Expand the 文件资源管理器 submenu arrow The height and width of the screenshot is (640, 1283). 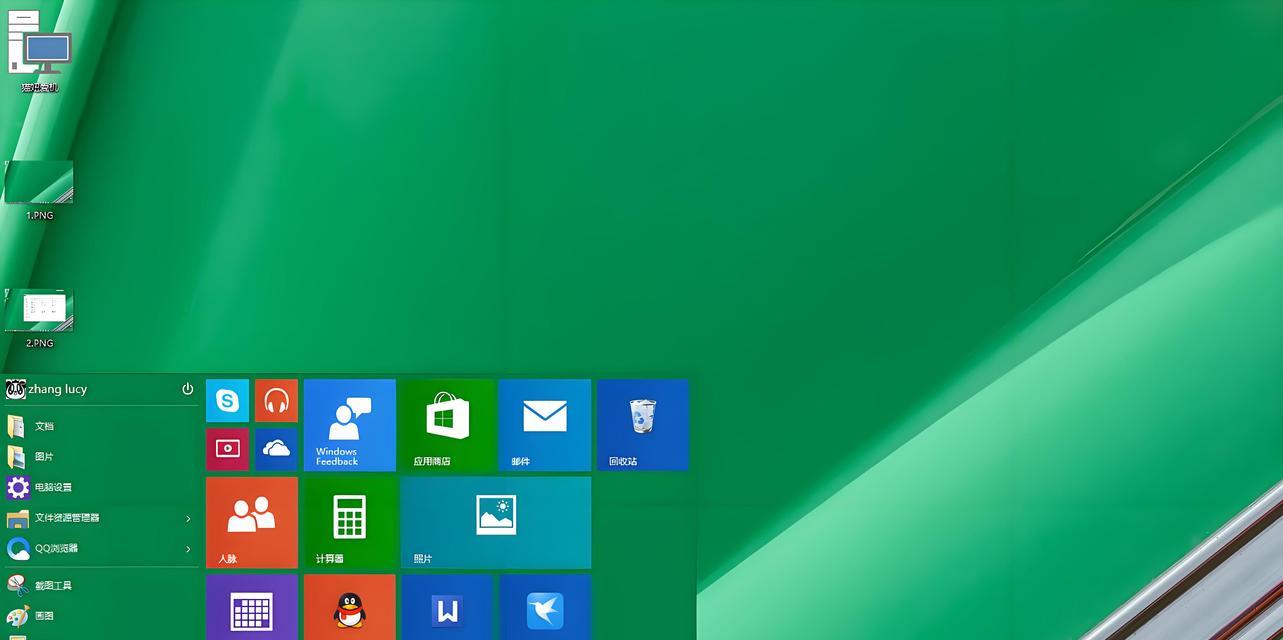tap(188, 518)
